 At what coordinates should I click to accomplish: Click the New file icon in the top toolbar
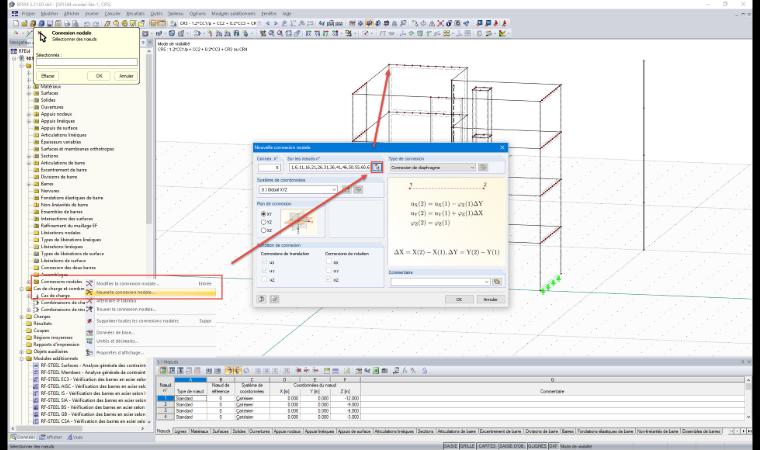[16, 23]
